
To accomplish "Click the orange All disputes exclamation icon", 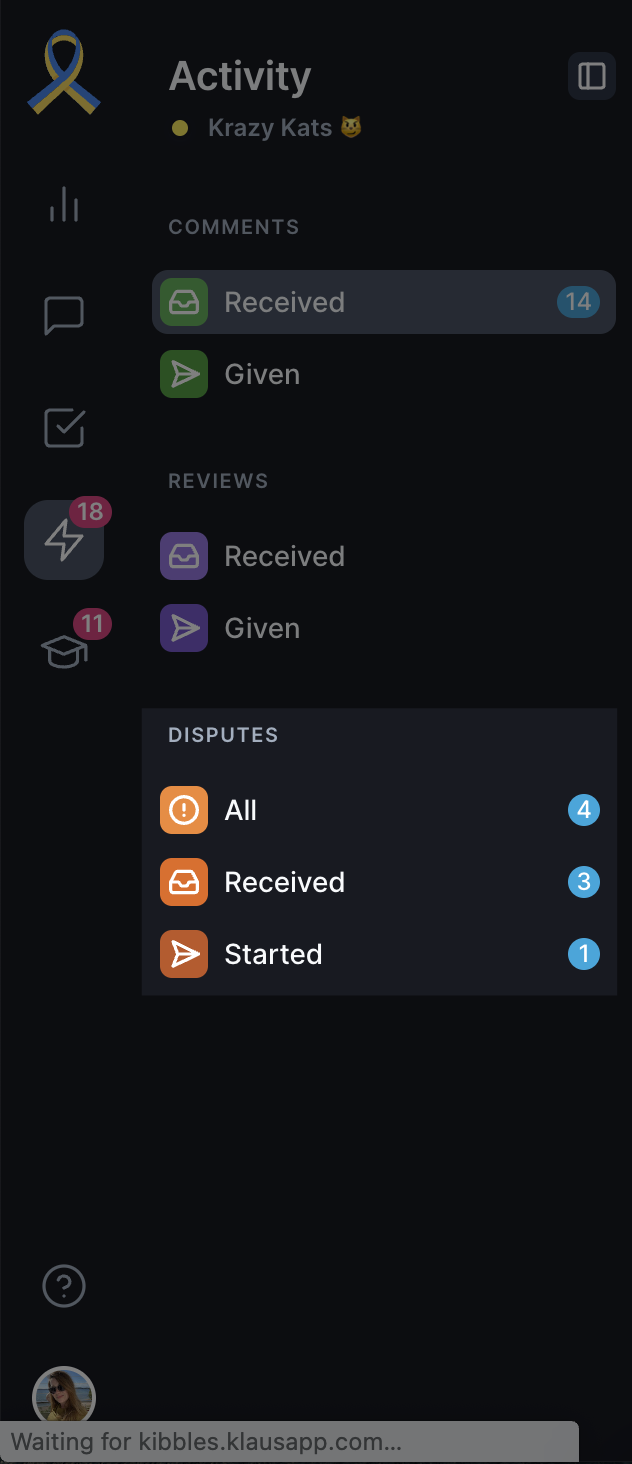I will pos(184,810).
